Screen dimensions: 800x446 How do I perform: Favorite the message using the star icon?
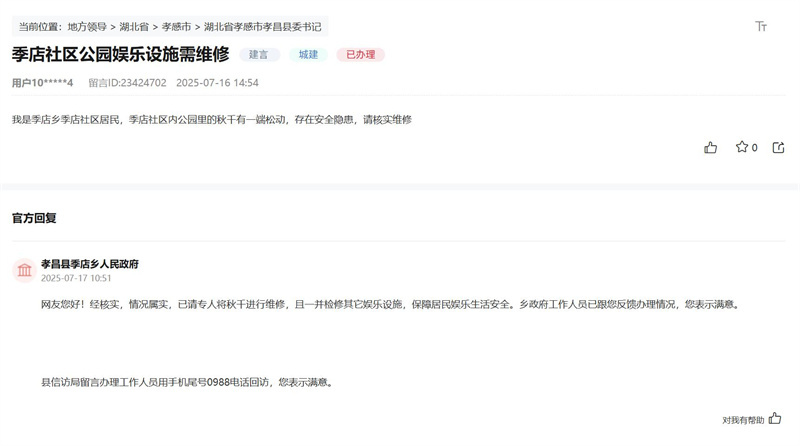coord(742,147)
